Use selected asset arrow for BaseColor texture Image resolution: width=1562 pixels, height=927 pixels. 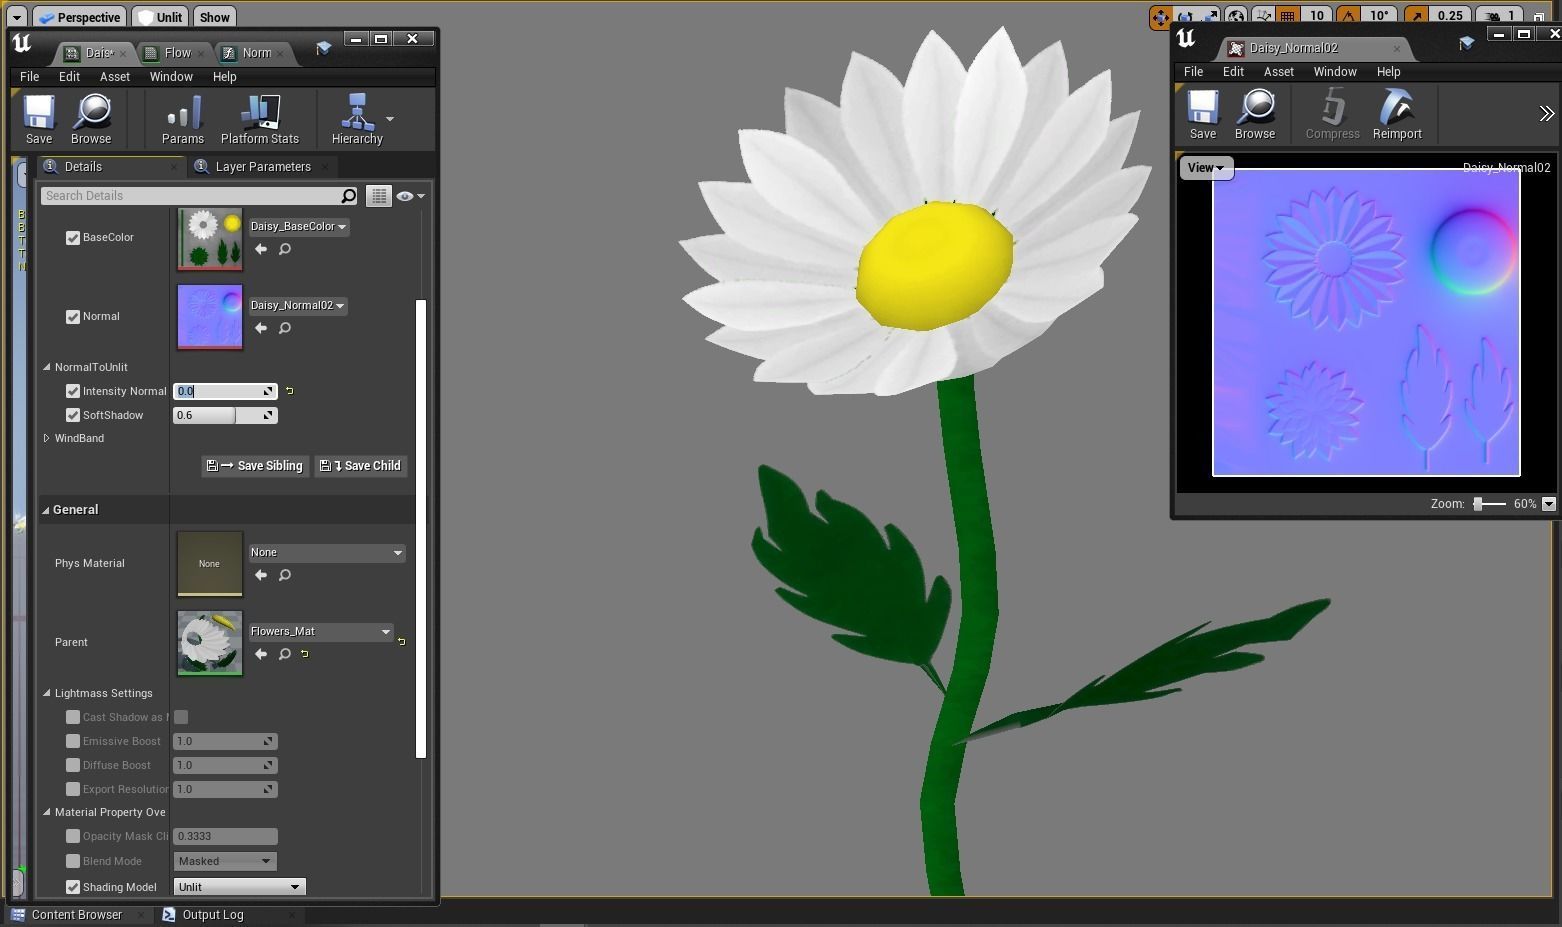coord(261,249)
